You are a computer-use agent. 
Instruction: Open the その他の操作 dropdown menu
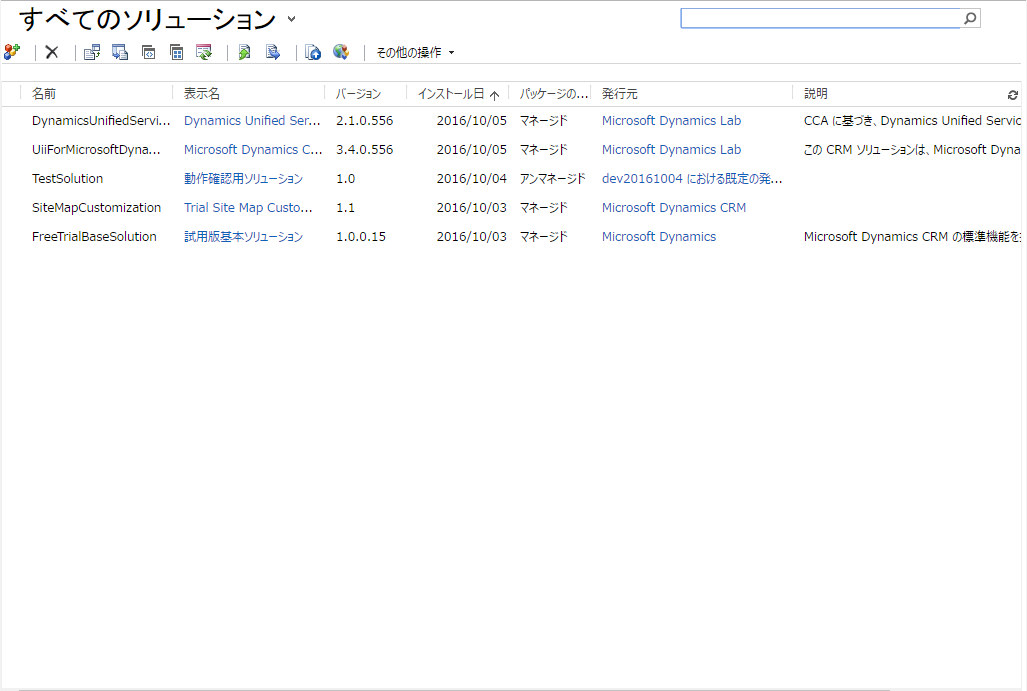click(415, 52)
